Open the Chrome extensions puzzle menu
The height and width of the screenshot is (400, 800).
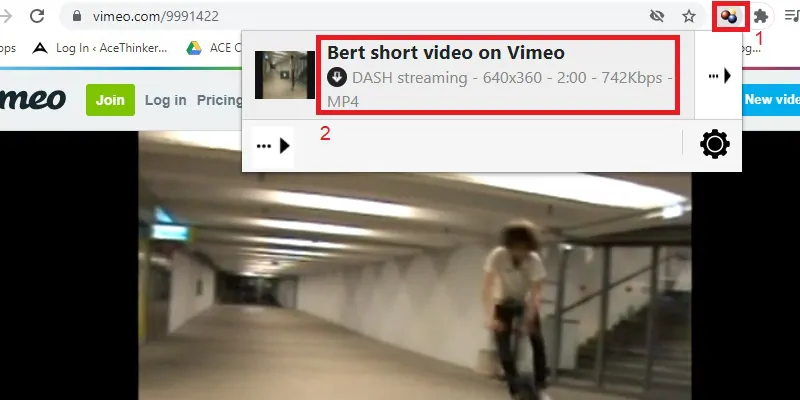coord(762,16)
